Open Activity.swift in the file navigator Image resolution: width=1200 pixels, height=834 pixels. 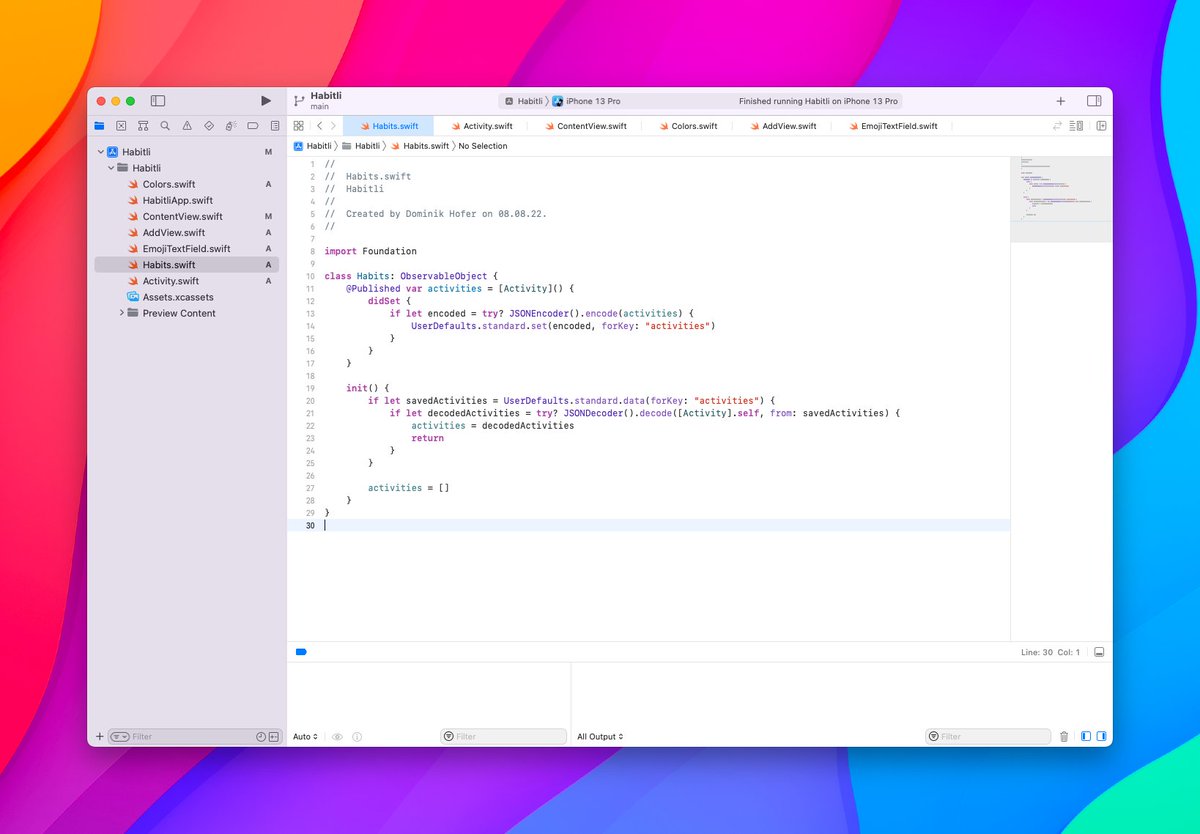pos(170,281)
